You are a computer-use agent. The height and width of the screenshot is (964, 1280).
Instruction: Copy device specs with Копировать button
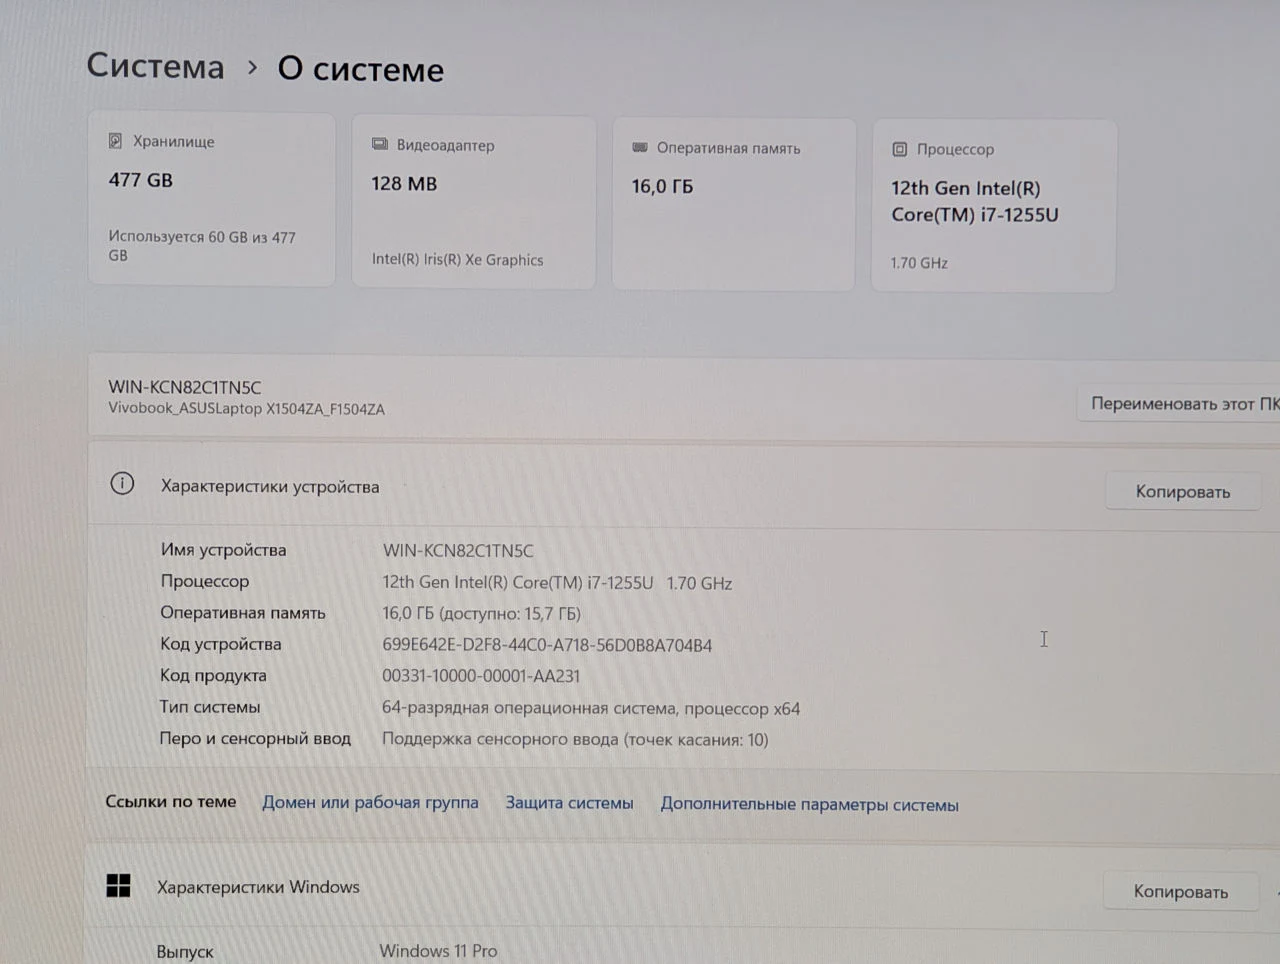pyautogui.click(x=1183, y=491)
